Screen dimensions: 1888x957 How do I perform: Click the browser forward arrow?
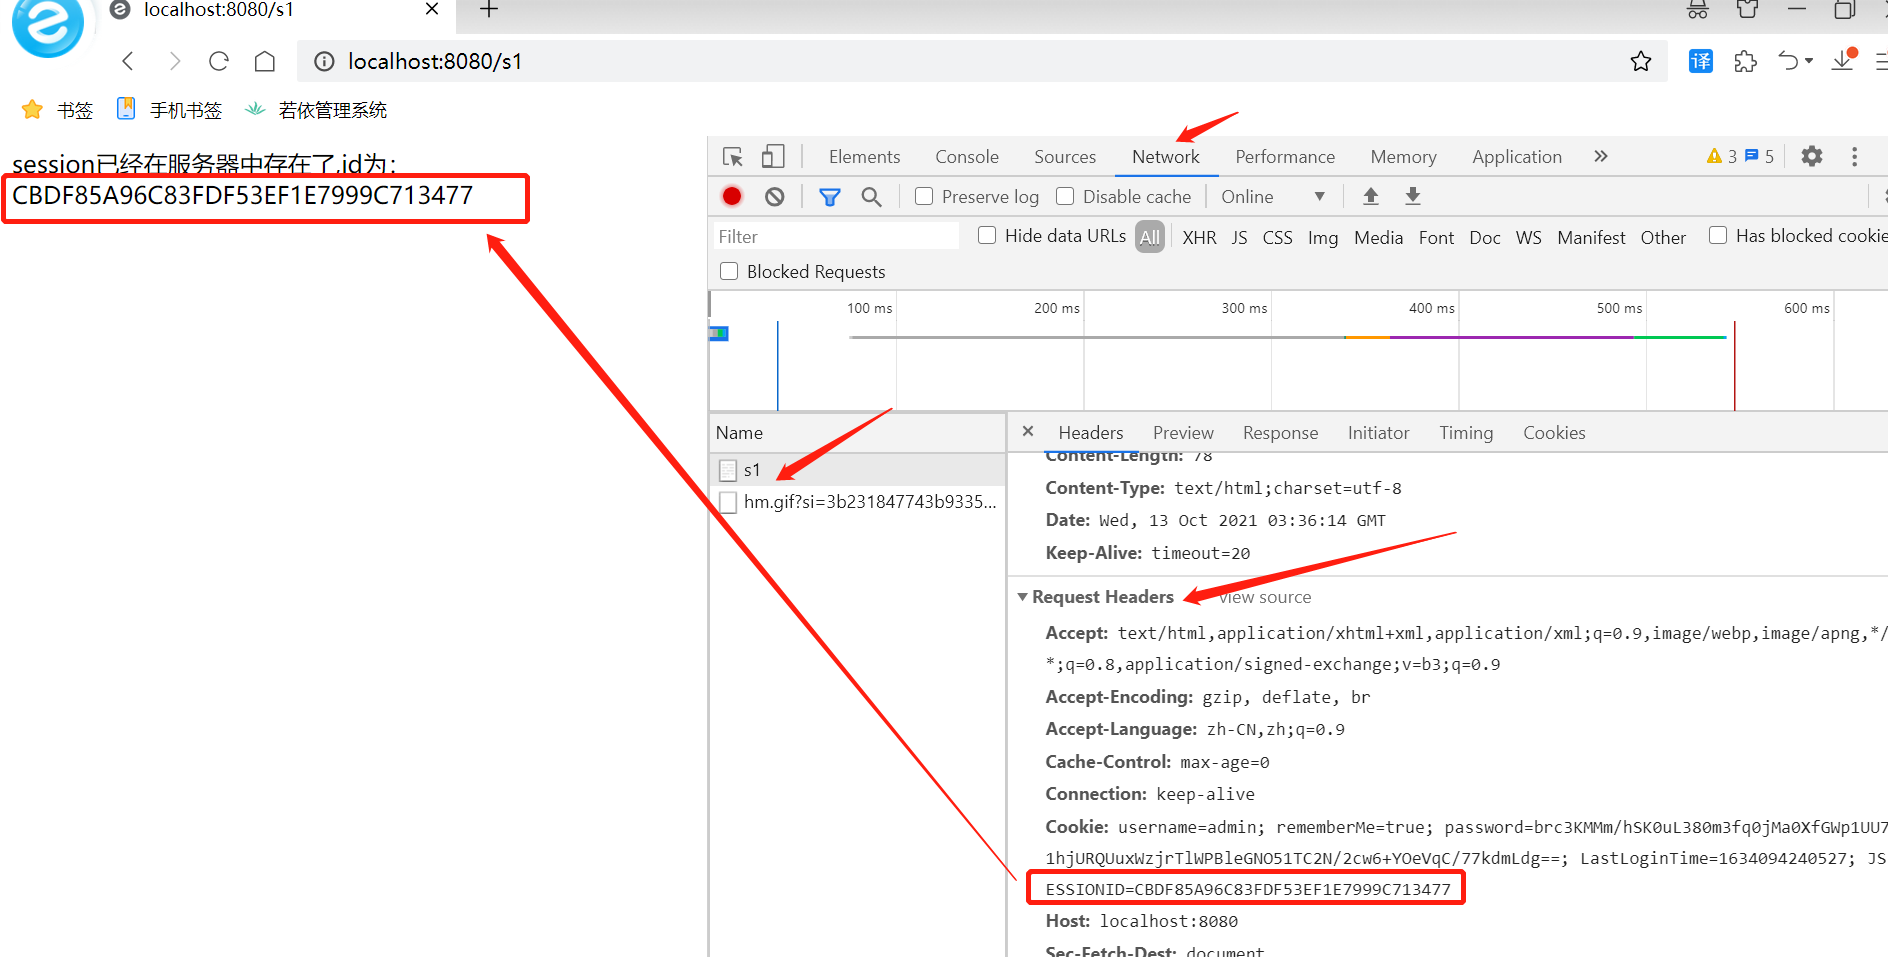point(175,61)
